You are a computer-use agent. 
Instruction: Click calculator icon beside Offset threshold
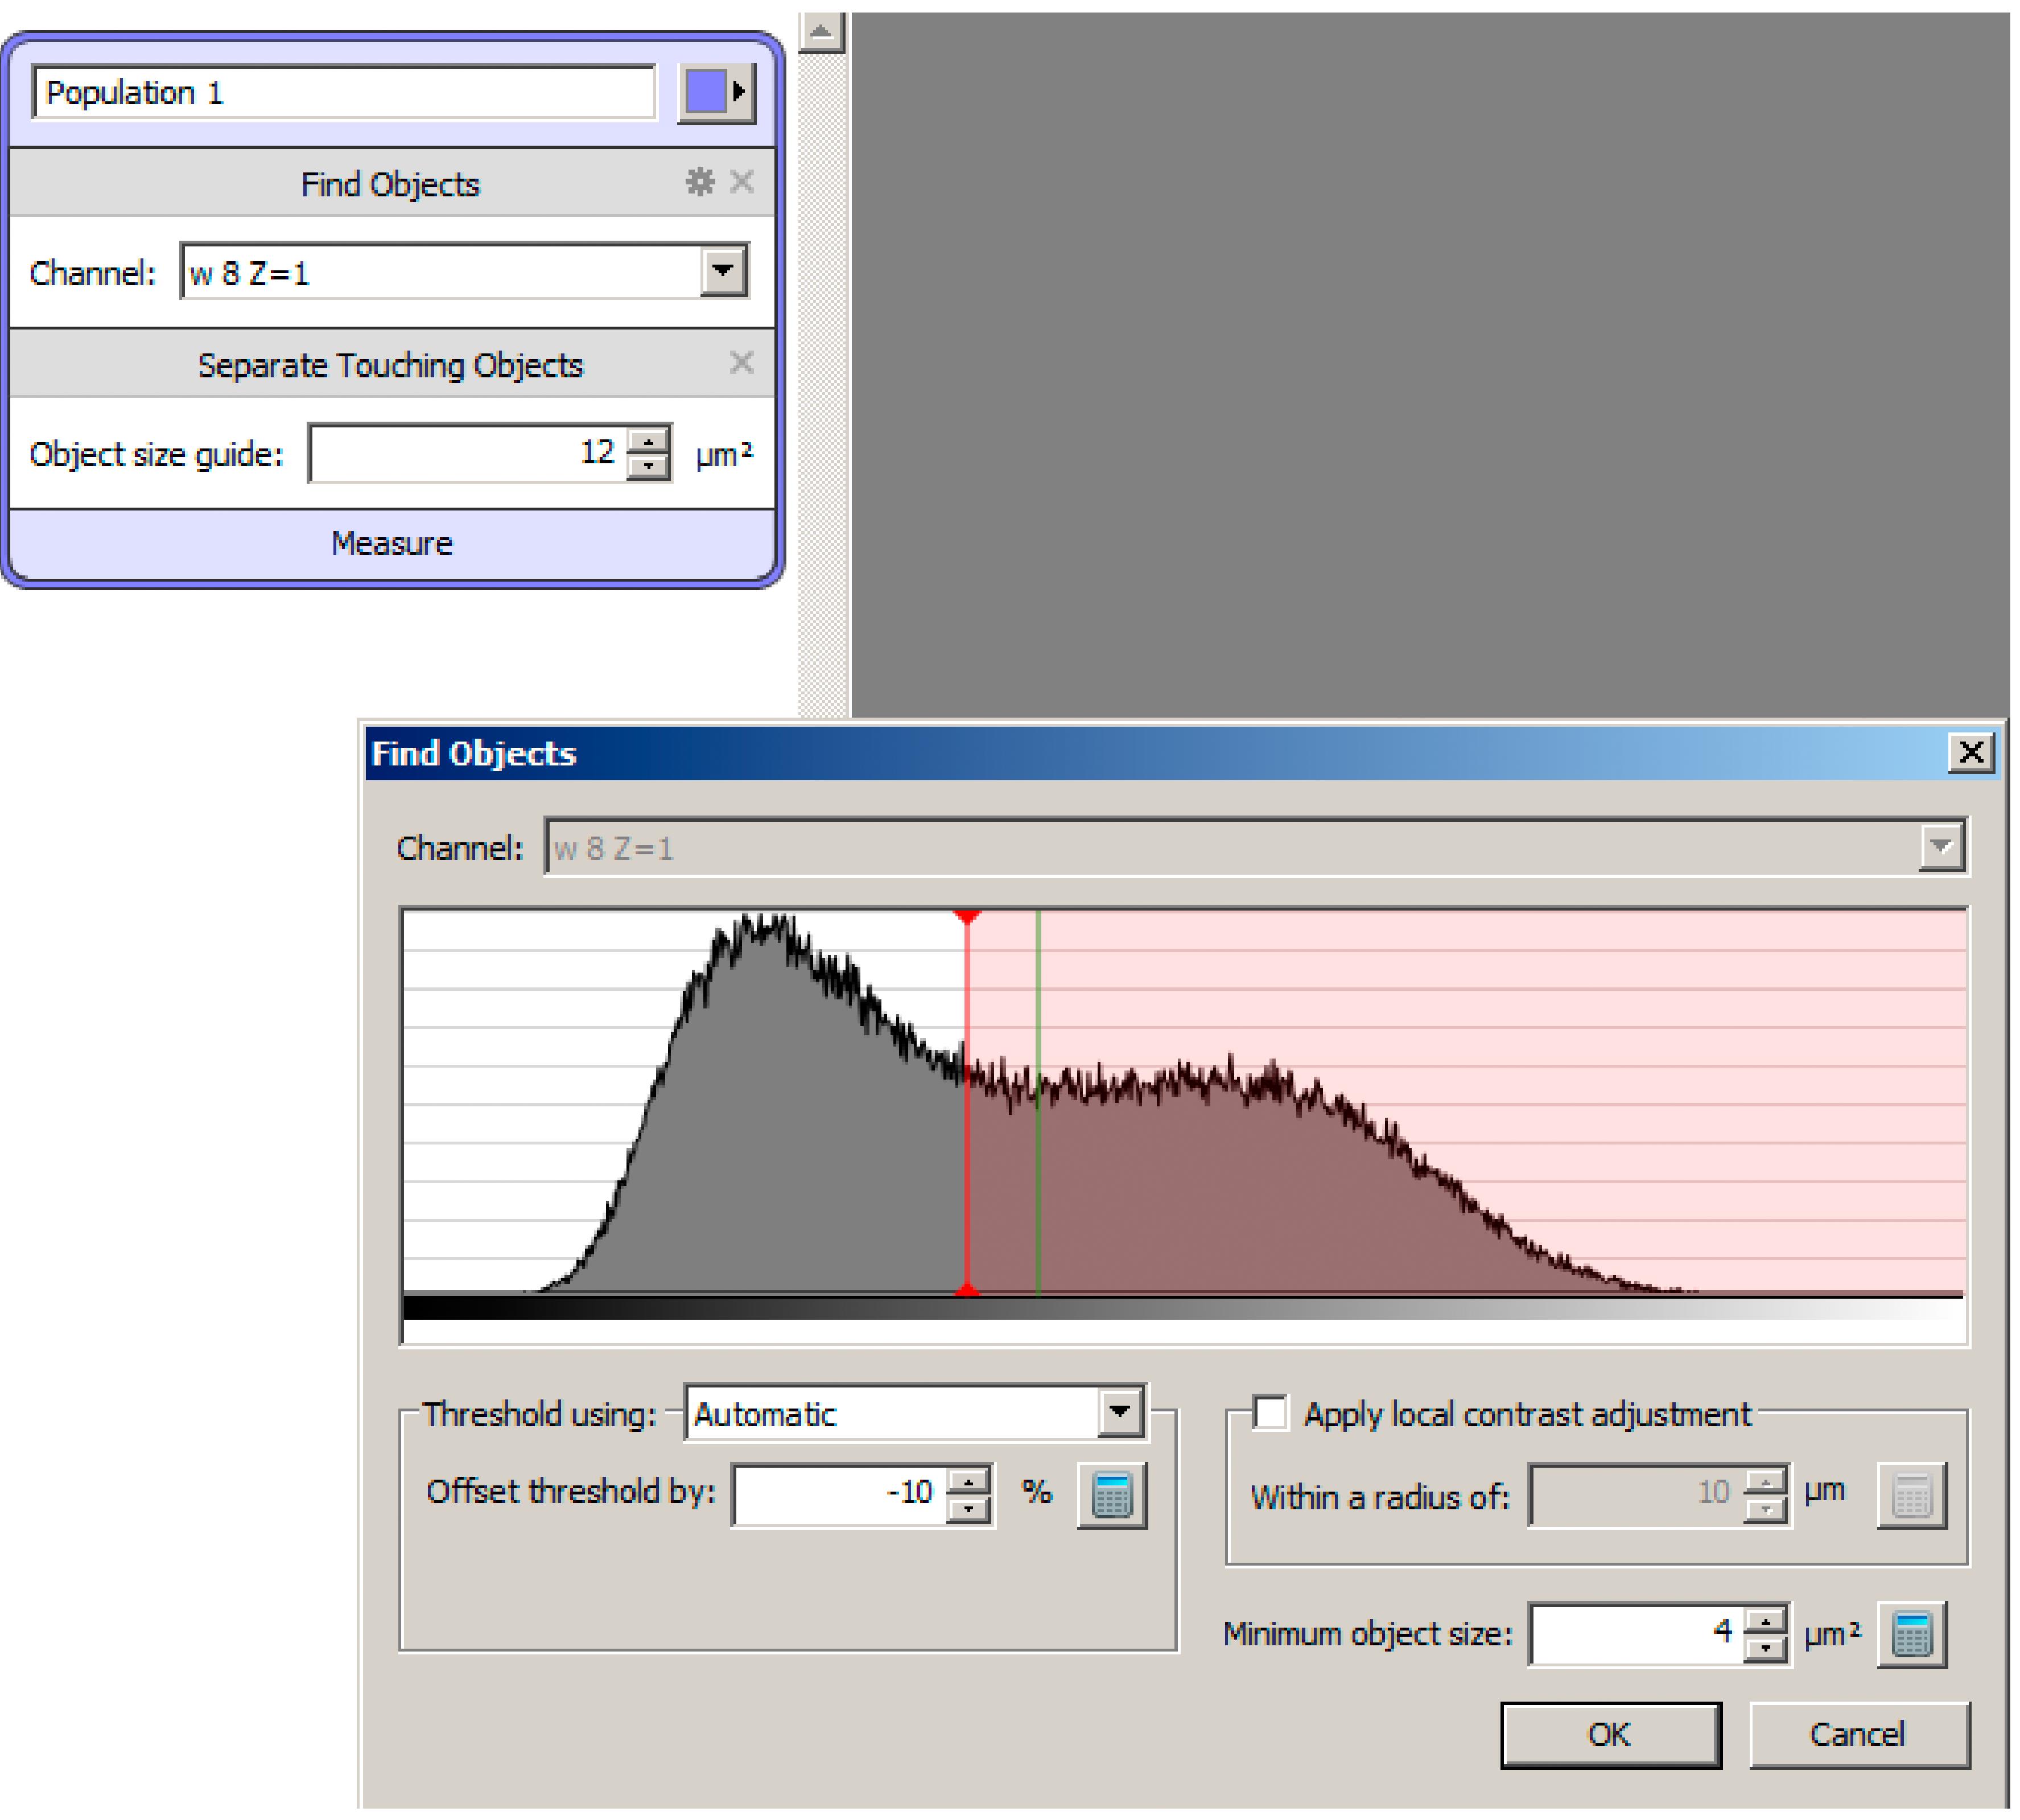click(x=1111, y=1495)
